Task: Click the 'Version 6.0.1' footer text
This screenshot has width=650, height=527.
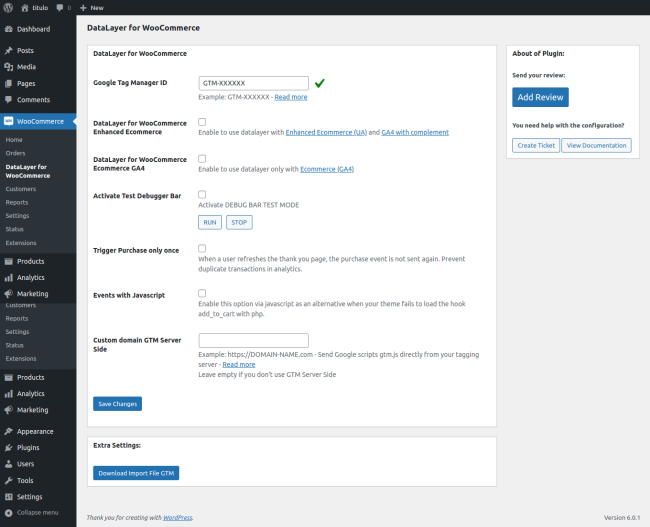Action: point(622,517)
